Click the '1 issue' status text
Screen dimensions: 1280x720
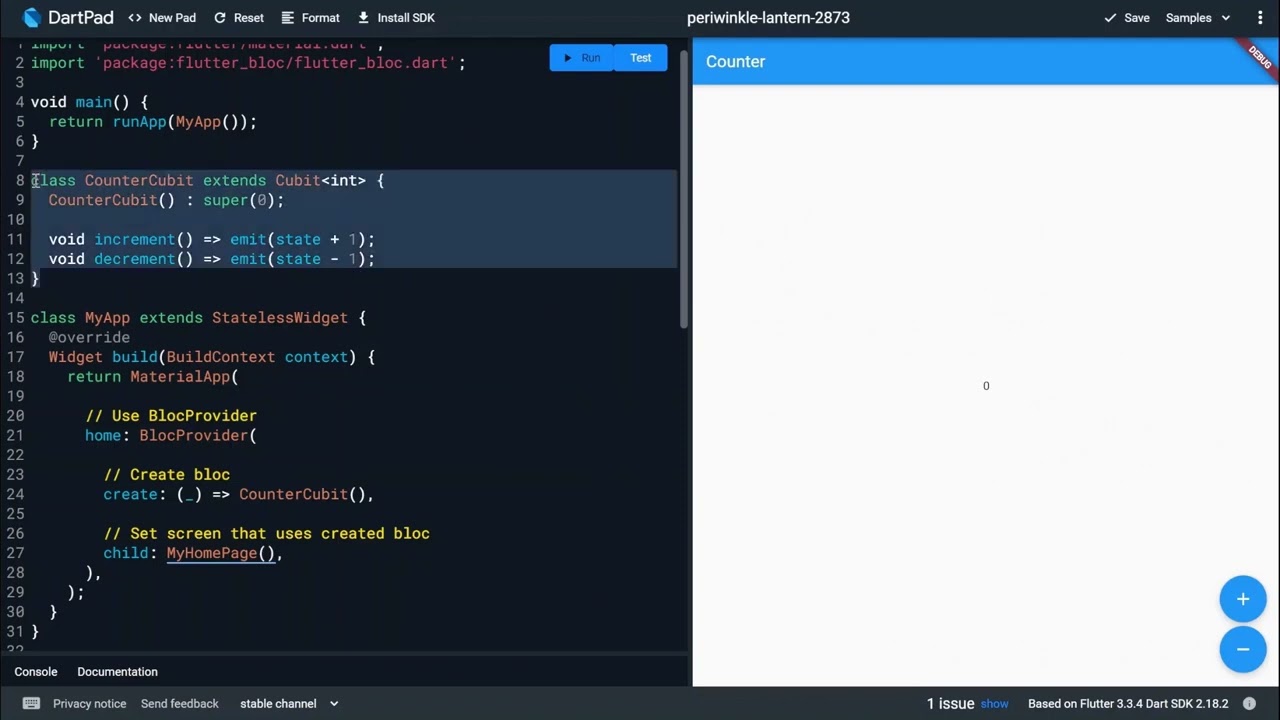[950, 704]
